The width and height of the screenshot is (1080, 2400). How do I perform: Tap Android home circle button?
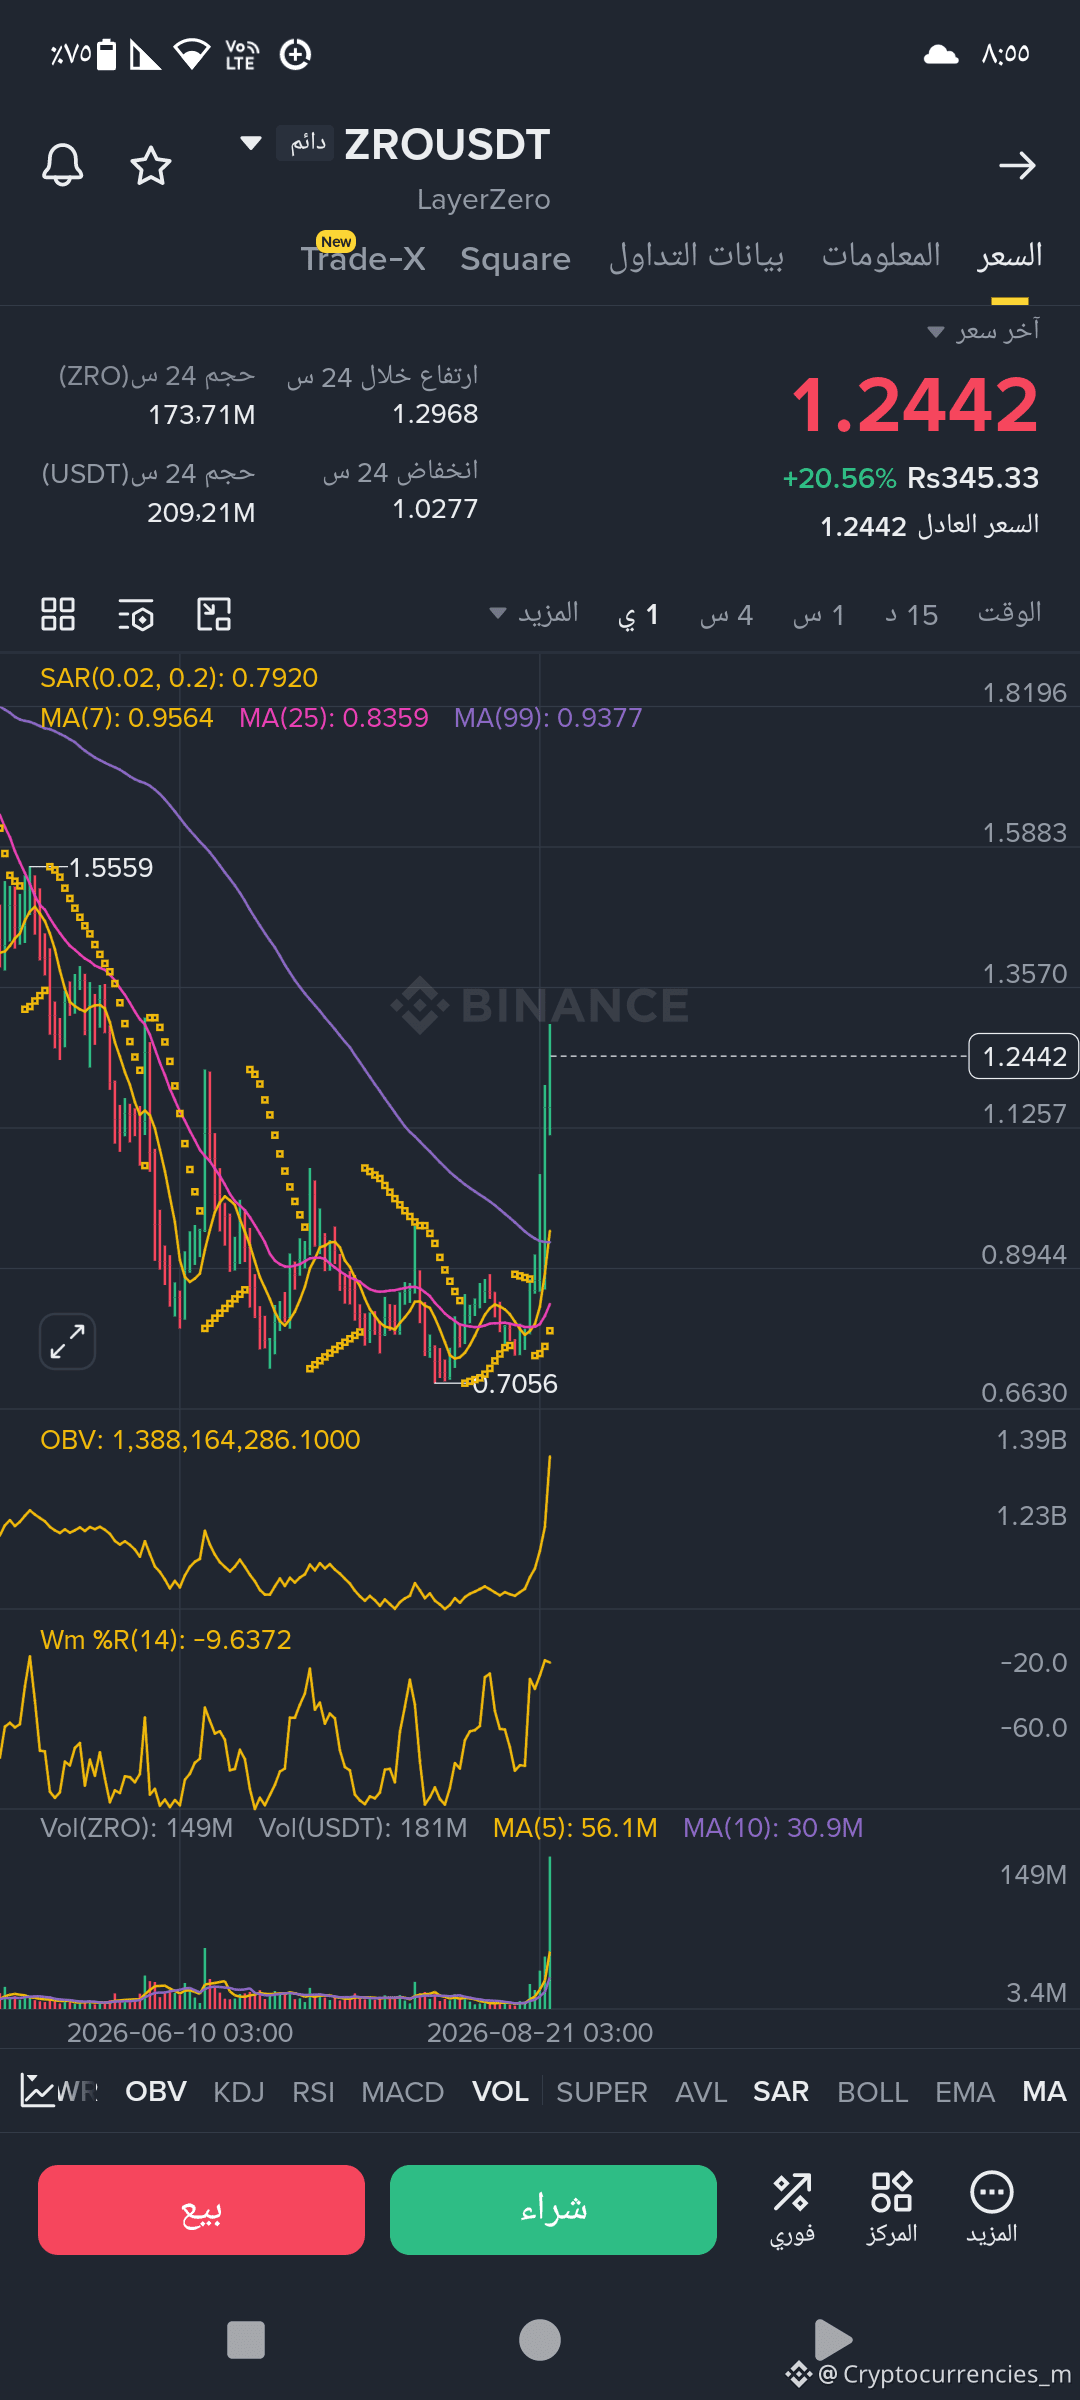coord(540,2340)
